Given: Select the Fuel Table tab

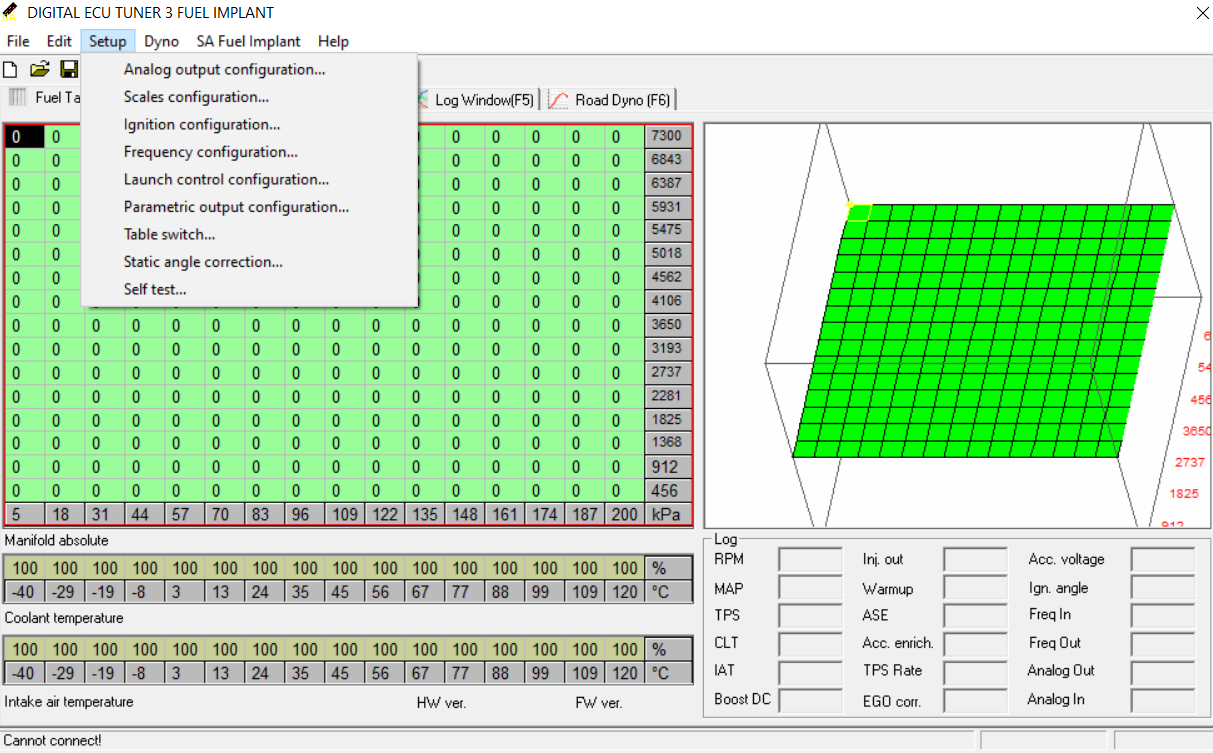Looking at the screenshot, I should pyautogui.click(x=45, y=98).
